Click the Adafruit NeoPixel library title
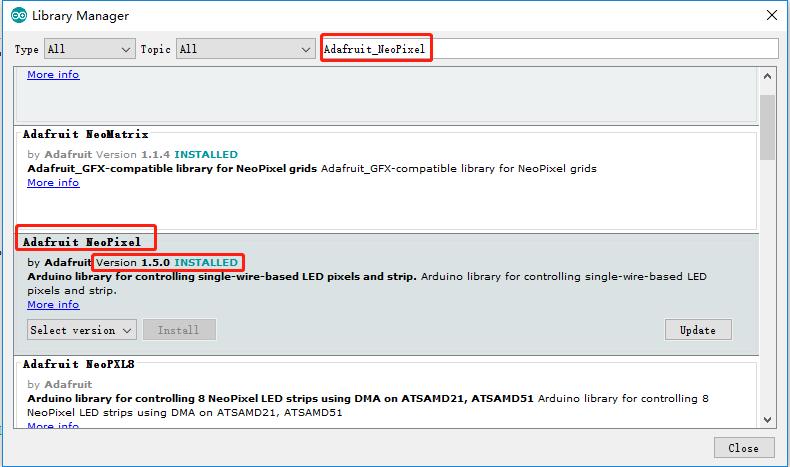 click(88, 241)
